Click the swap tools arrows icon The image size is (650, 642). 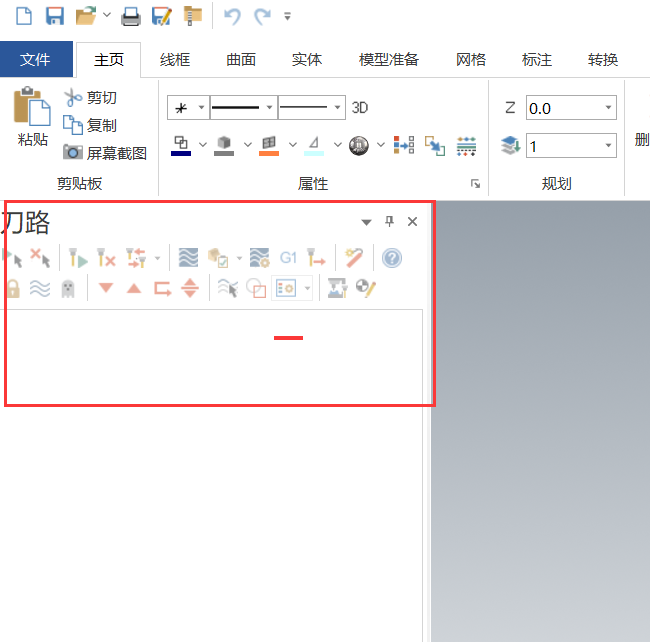[x=136, y=258]
